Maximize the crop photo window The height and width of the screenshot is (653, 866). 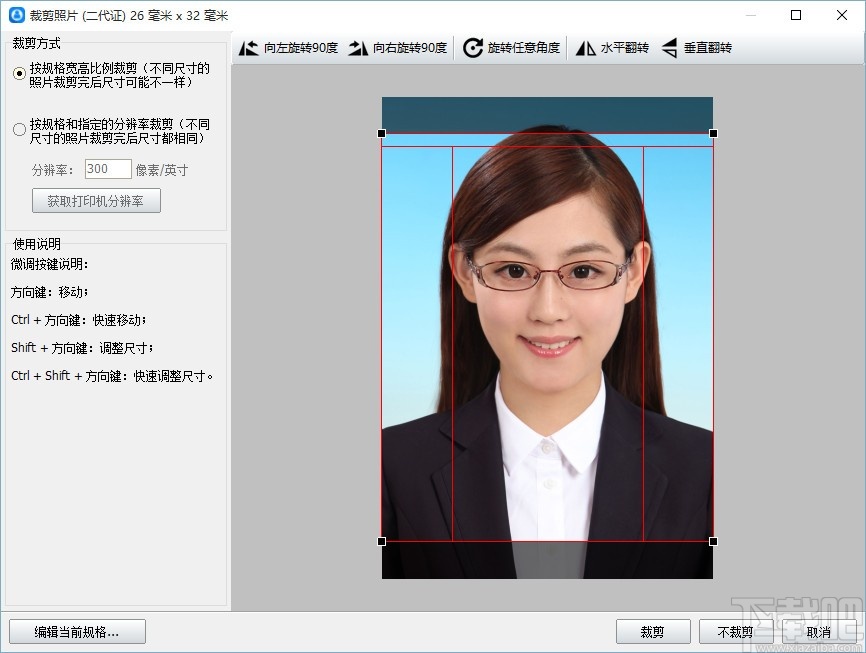click(796, 15)
